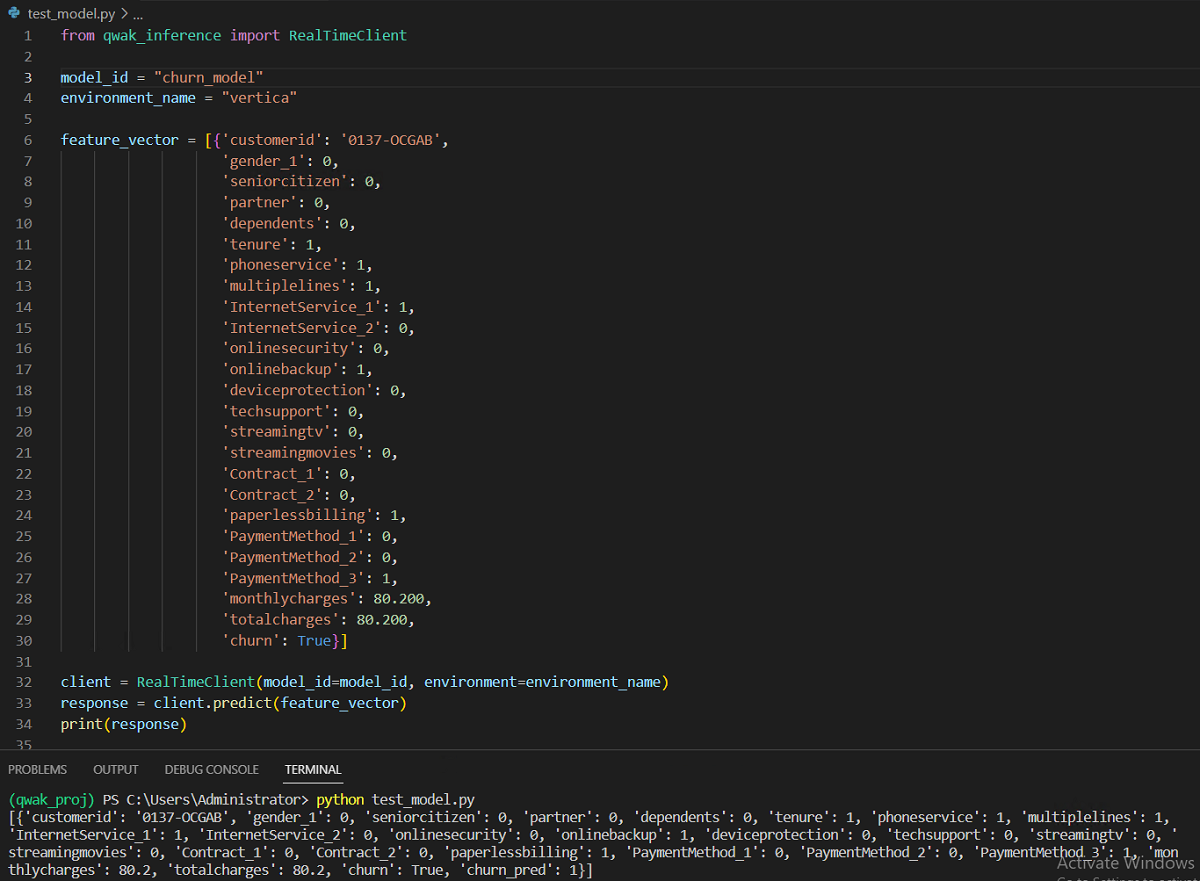Click 'Contract_2' key on editor line 23

pyautogui.click(x=272, y=495)
